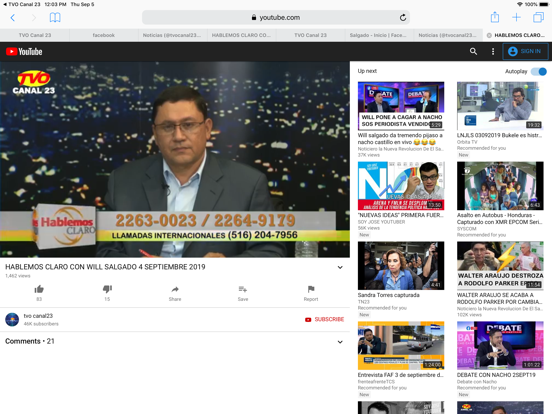Subscribe to tvo canal23 channel
The width and height of the screenshot is (552, 414).
(325, 319)
